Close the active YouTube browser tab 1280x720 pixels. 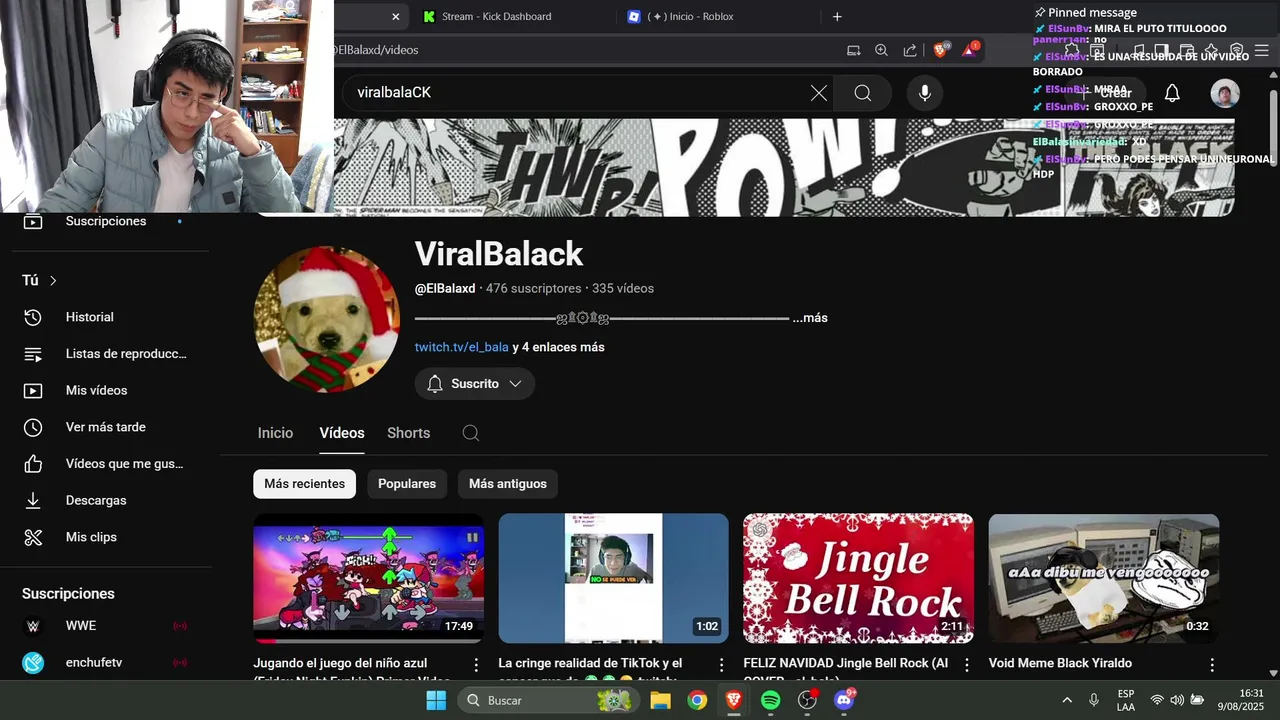(x=395, y=16)
